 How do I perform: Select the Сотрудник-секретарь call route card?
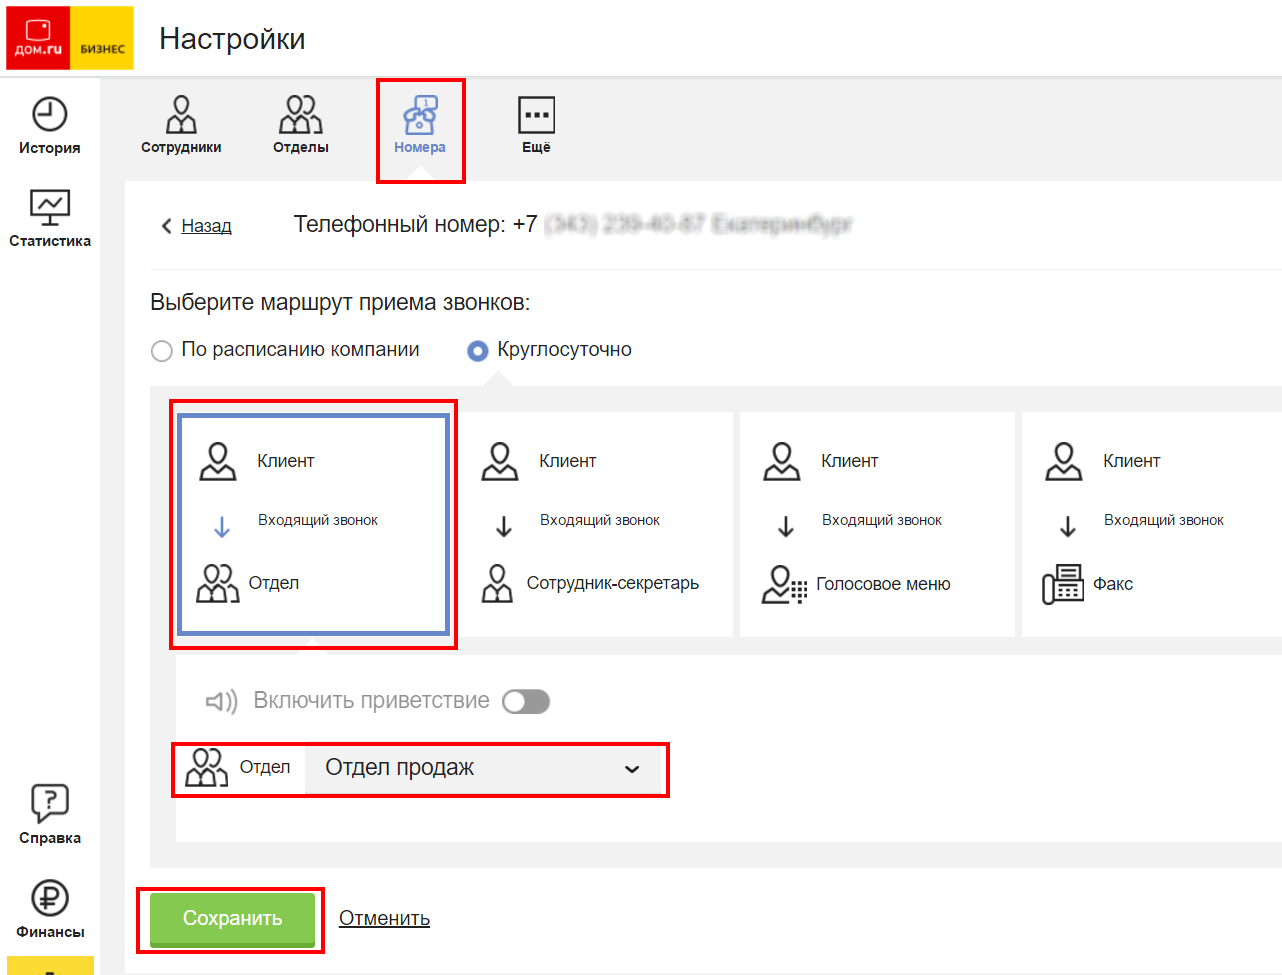pyautogui.click(x=595, y=524)
